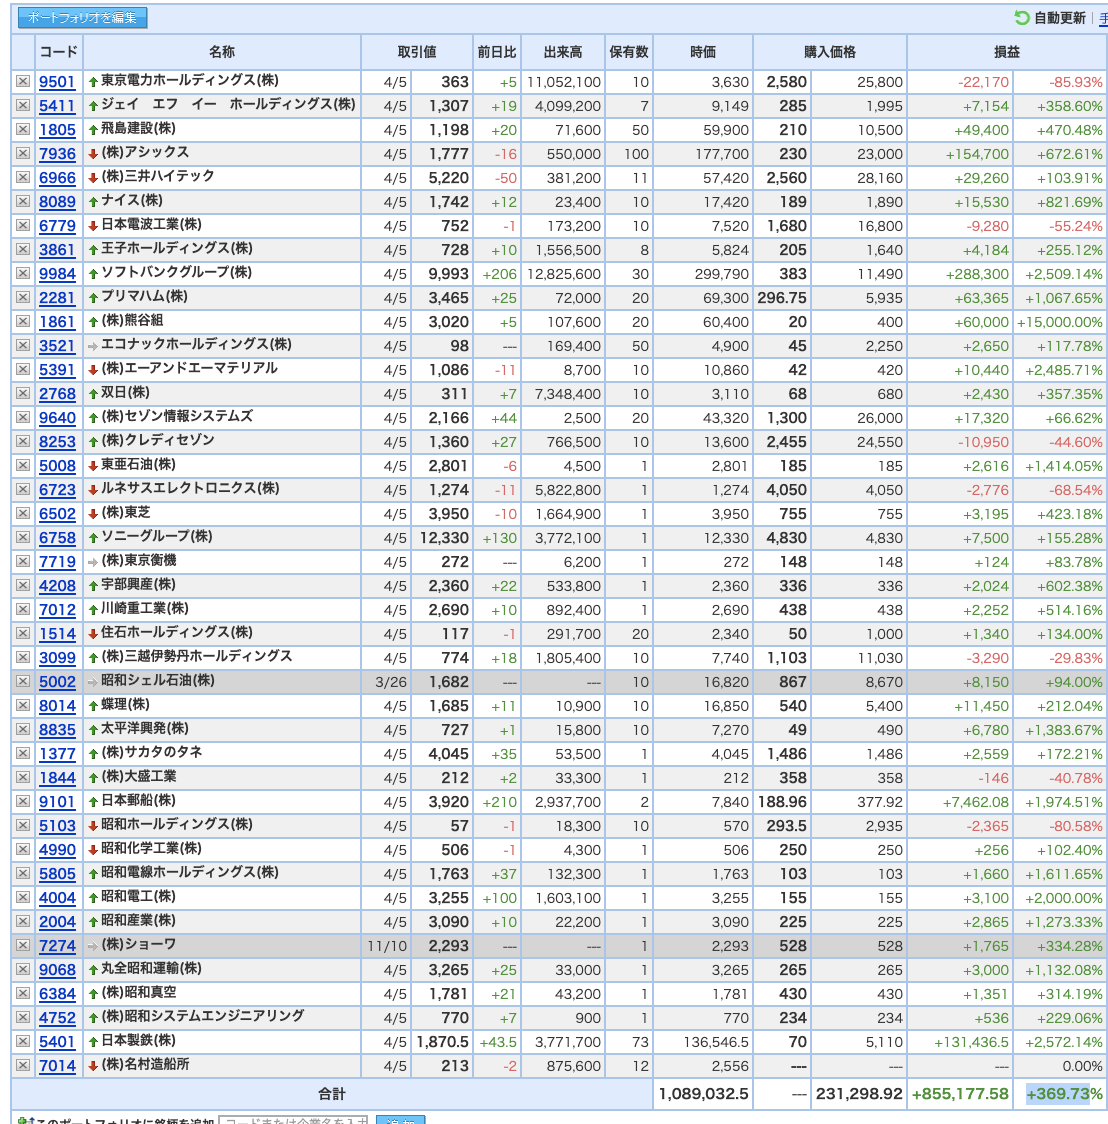
Task: Click the 保有数 column header
Action: (x=629, y=52)
